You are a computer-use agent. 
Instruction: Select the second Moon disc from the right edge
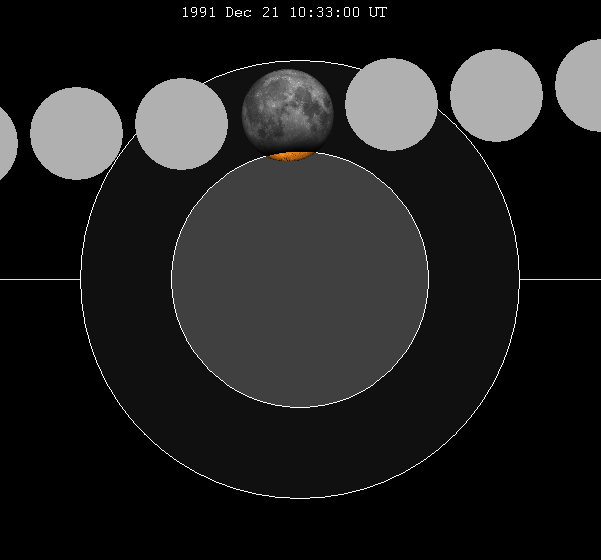click(496, 95)
